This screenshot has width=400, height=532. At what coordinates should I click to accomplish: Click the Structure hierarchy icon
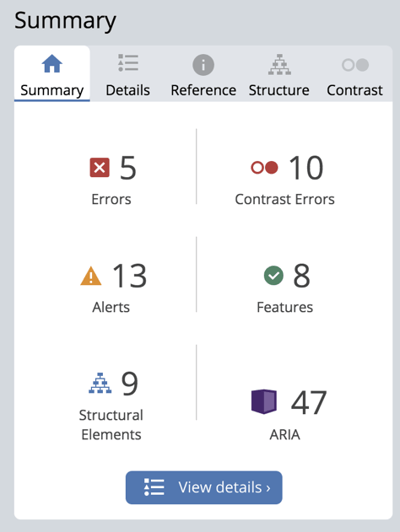click(x=280, y=64)
